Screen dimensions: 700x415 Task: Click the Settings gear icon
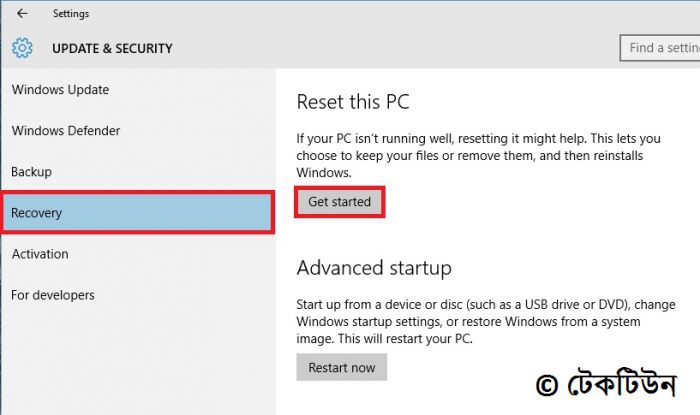pyautogui.click(x=22, y=48)
